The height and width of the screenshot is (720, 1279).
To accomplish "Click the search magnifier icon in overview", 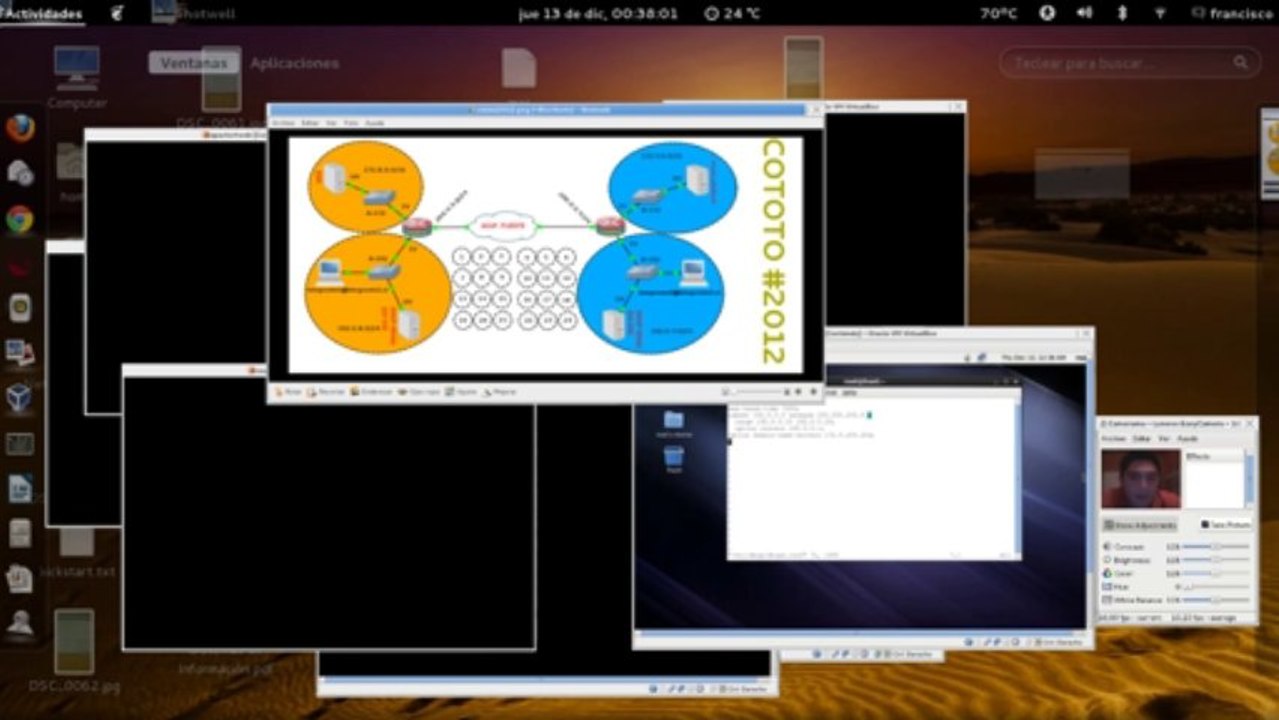I will click(x=1241, y=62).
